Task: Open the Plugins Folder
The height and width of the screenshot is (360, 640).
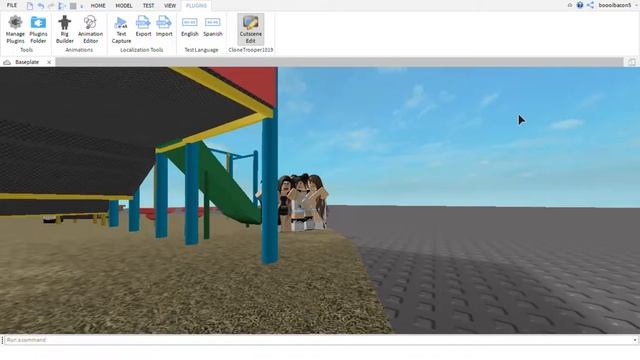Action: [x=38, y=29]
